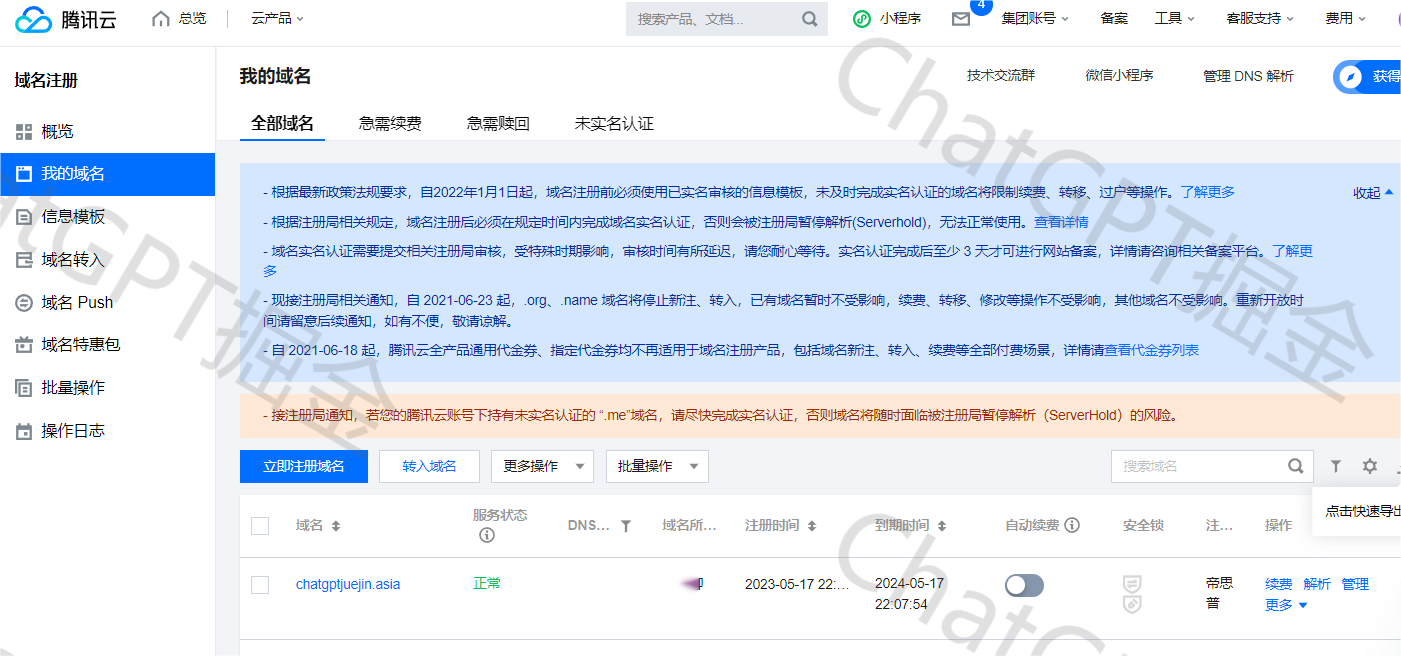Expand the 云产品 dropdown

278,19
